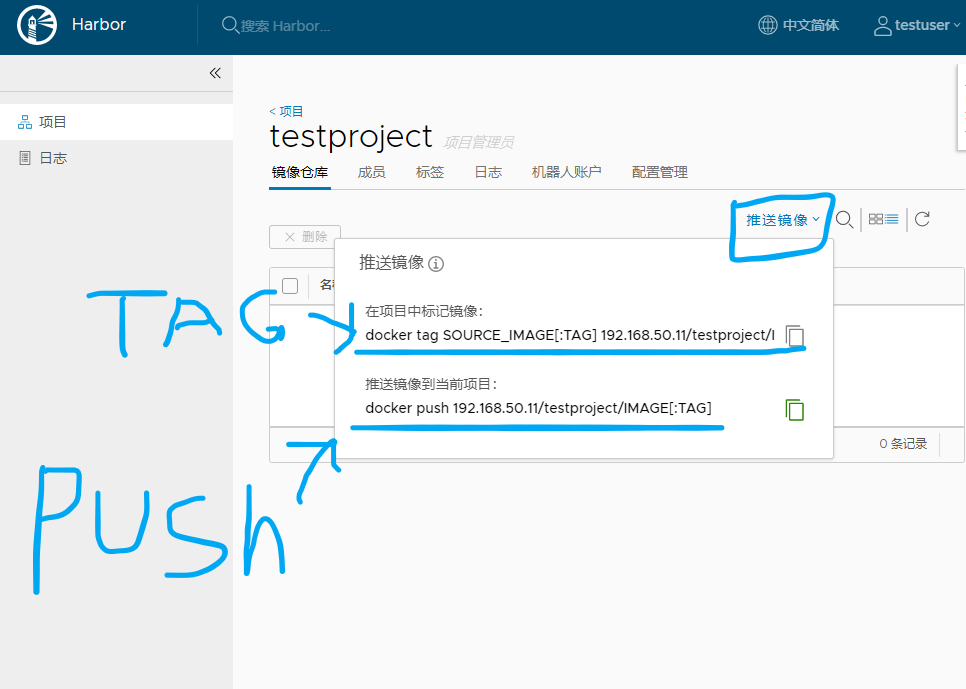Open repository search magnifier icon
Image resolution: width=966 pixels, height=689 pixels.
pos(844,219)
